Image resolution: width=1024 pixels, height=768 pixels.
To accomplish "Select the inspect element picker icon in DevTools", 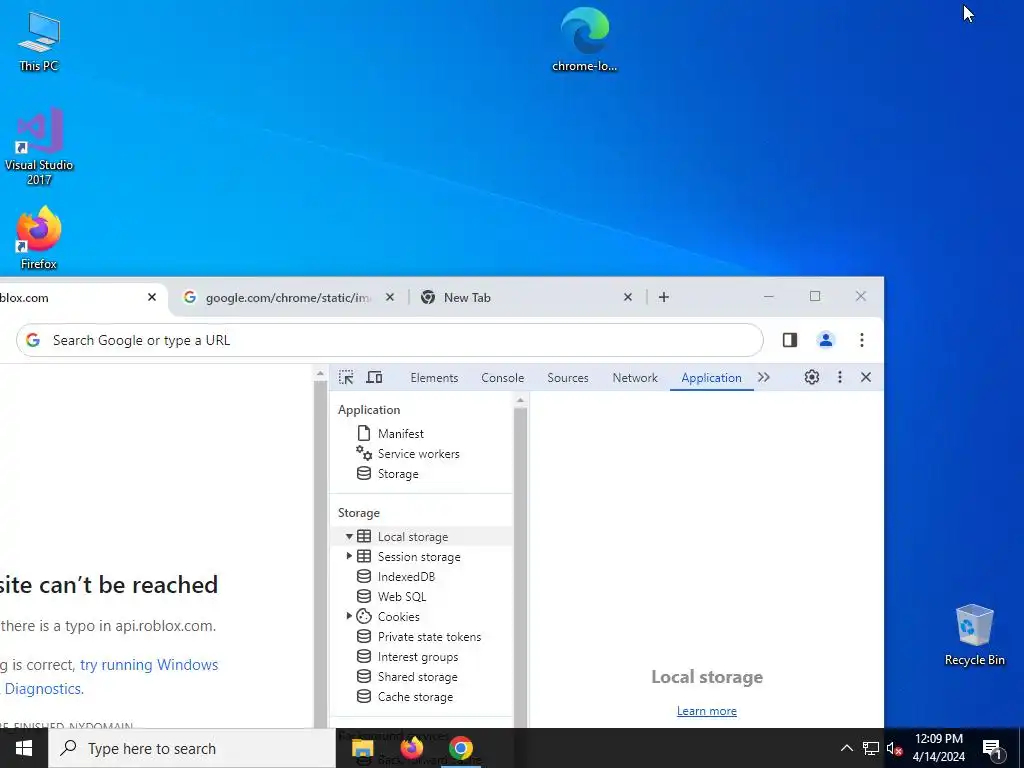I will pyautogui.click(x=346, y=377).
